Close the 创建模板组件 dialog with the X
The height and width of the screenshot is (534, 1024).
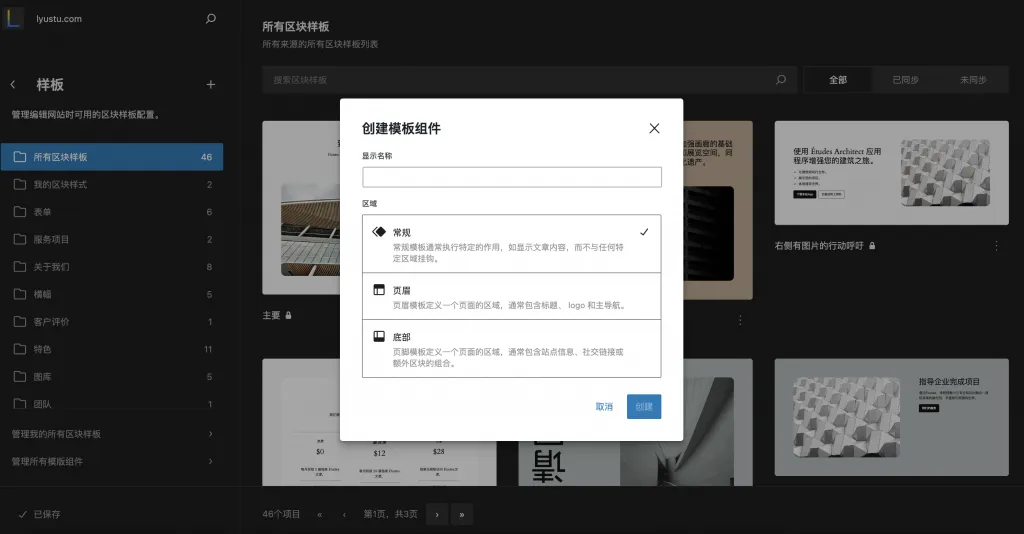(x=654, y=128)
